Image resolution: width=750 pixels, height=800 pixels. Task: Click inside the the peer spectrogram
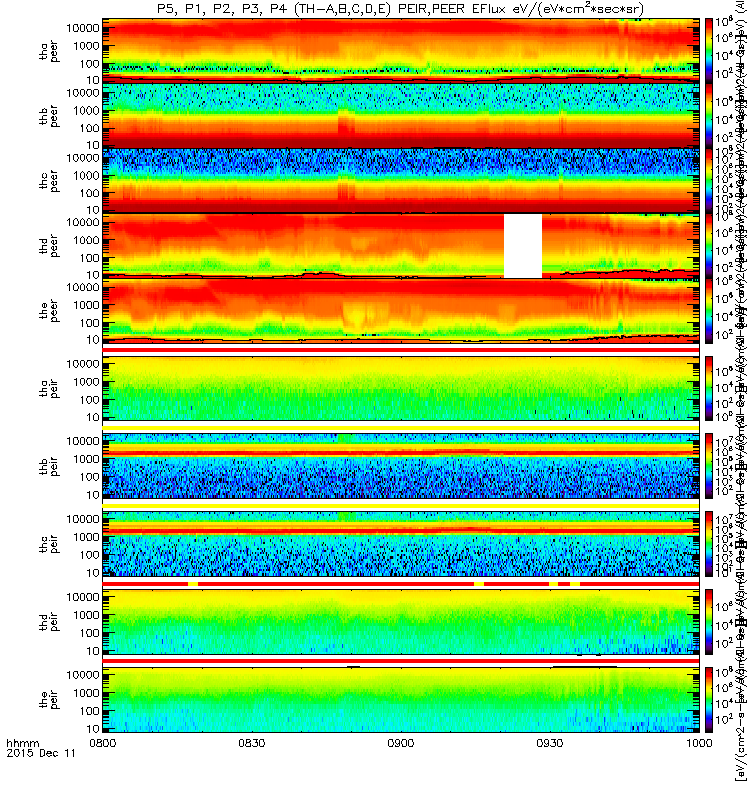click(401, 311)
